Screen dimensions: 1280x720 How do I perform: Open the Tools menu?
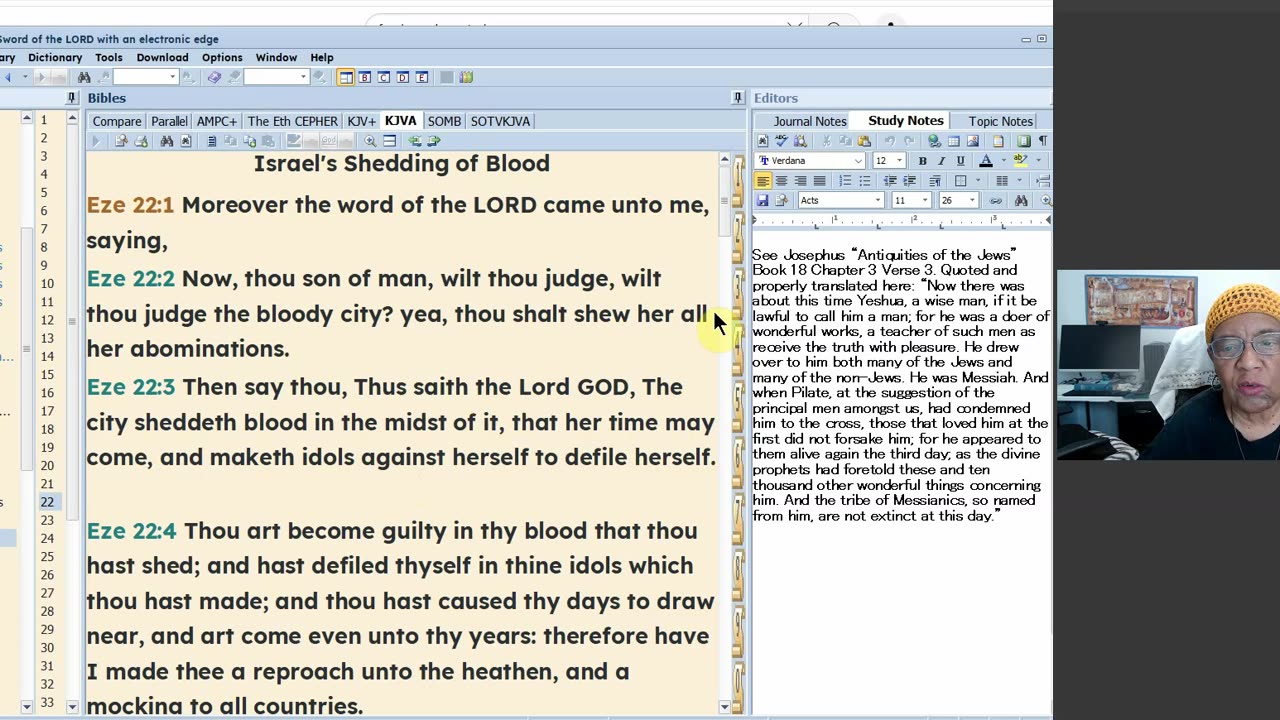click(109, 57)
